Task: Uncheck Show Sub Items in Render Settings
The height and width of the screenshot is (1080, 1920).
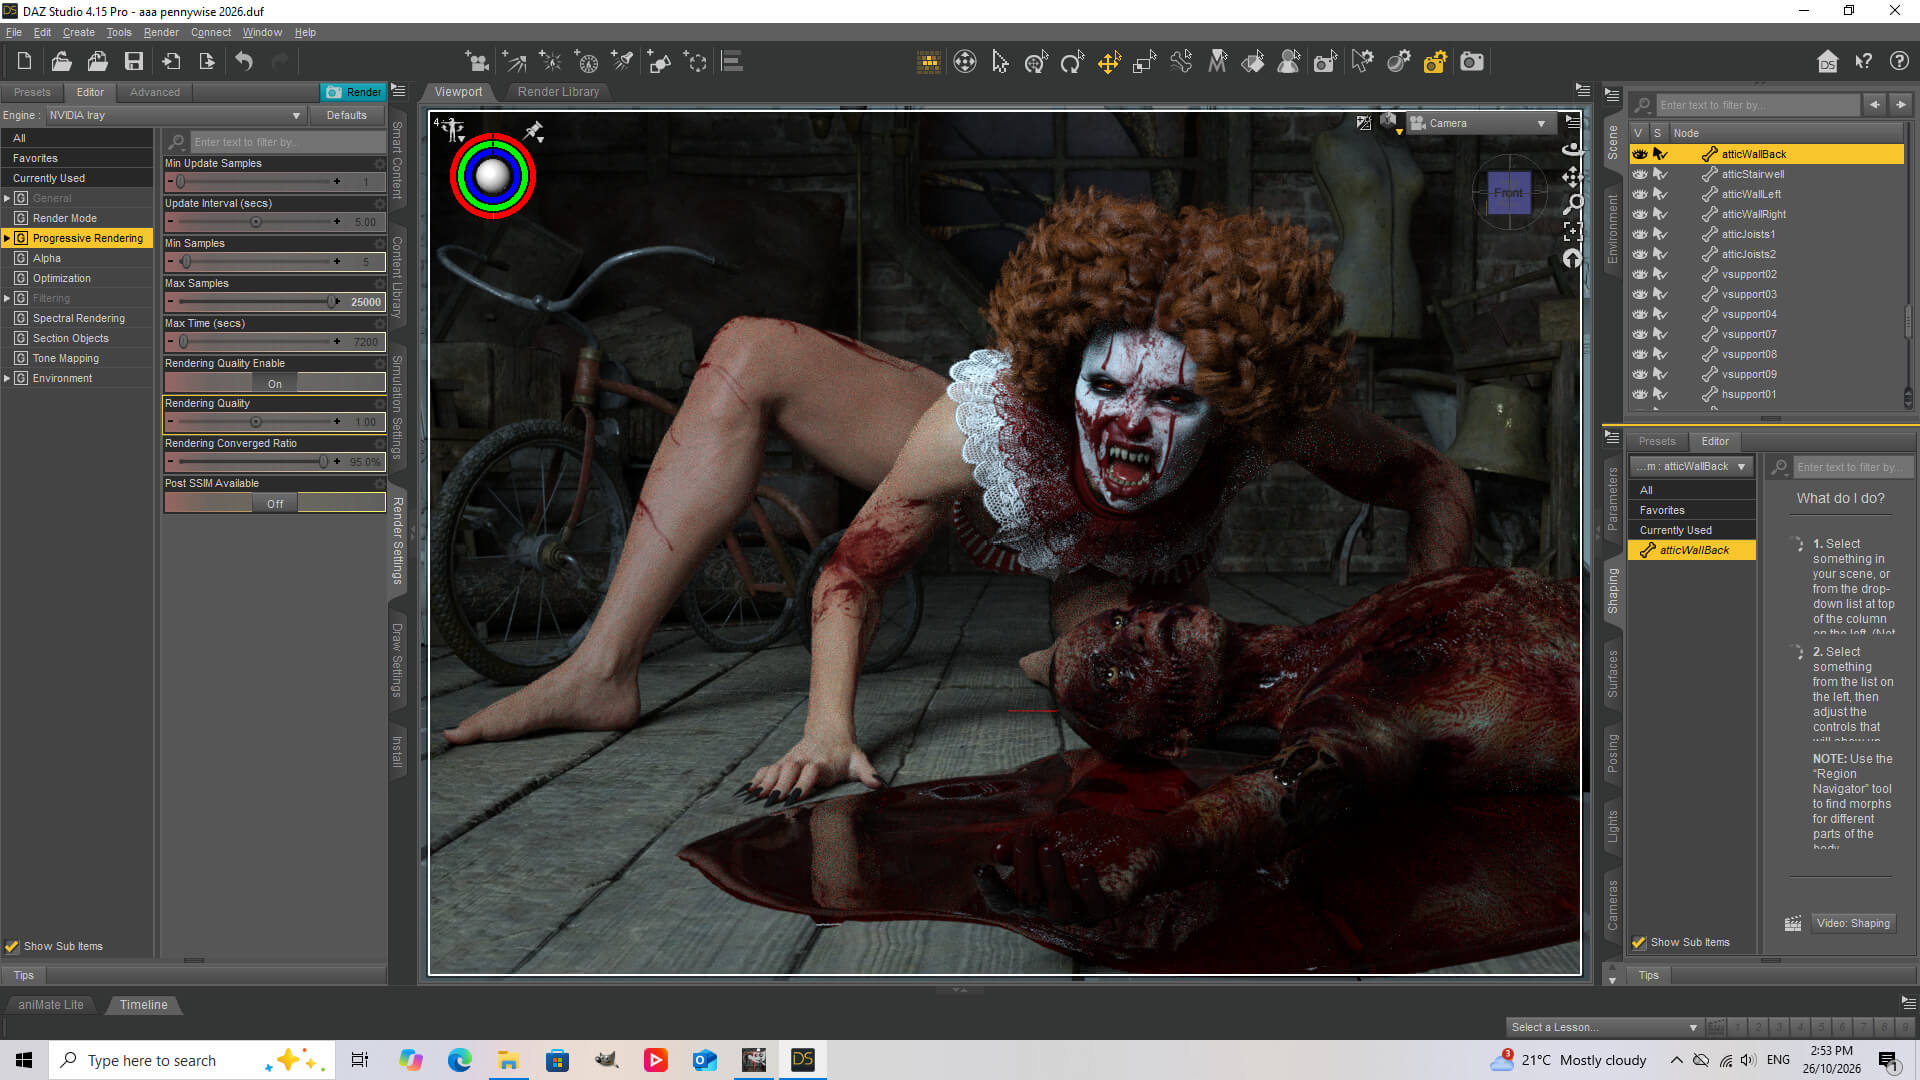Action: click(12, 946)
